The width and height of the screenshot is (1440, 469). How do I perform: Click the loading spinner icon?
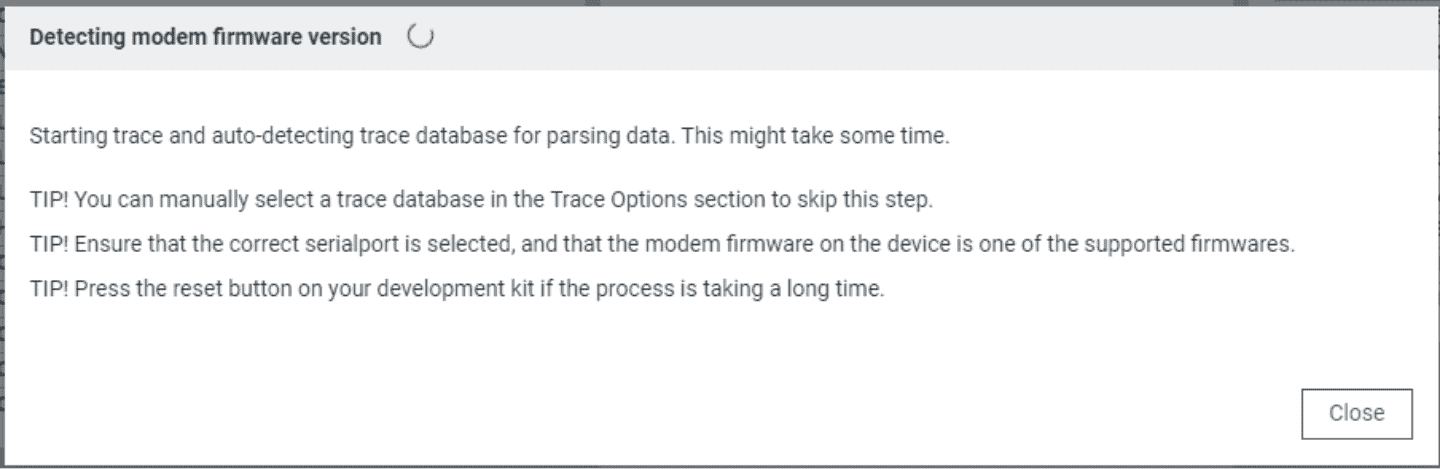point(421,37)
